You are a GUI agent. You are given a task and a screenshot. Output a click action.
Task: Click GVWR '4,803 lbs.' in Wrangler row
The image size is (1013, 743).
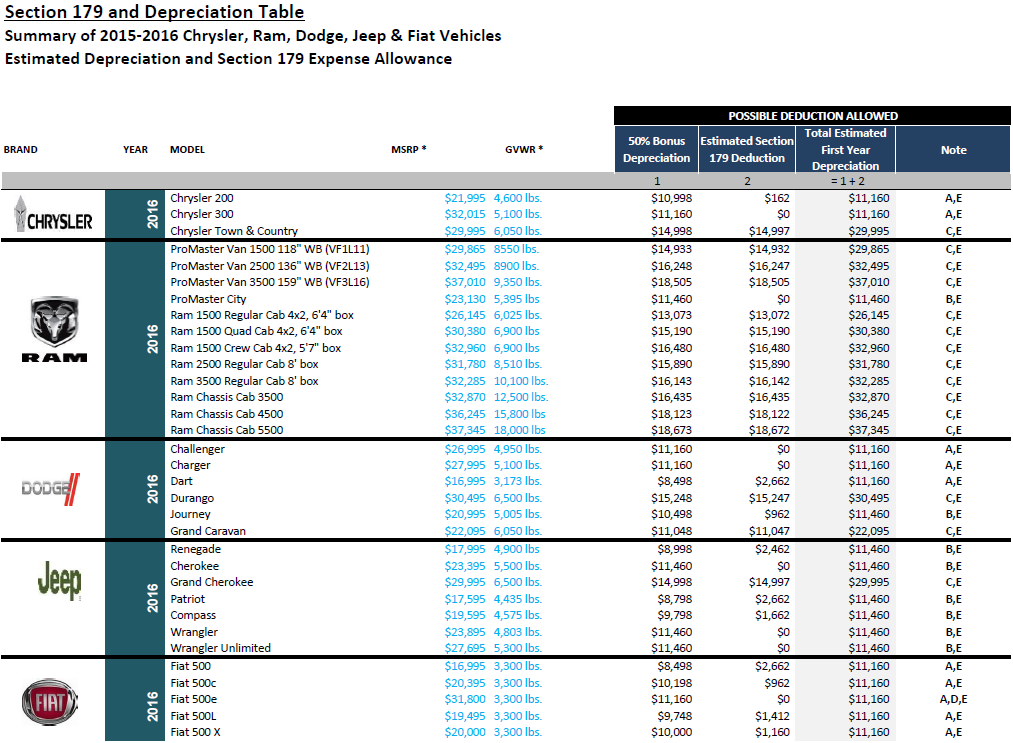click(x=517, y=632)
